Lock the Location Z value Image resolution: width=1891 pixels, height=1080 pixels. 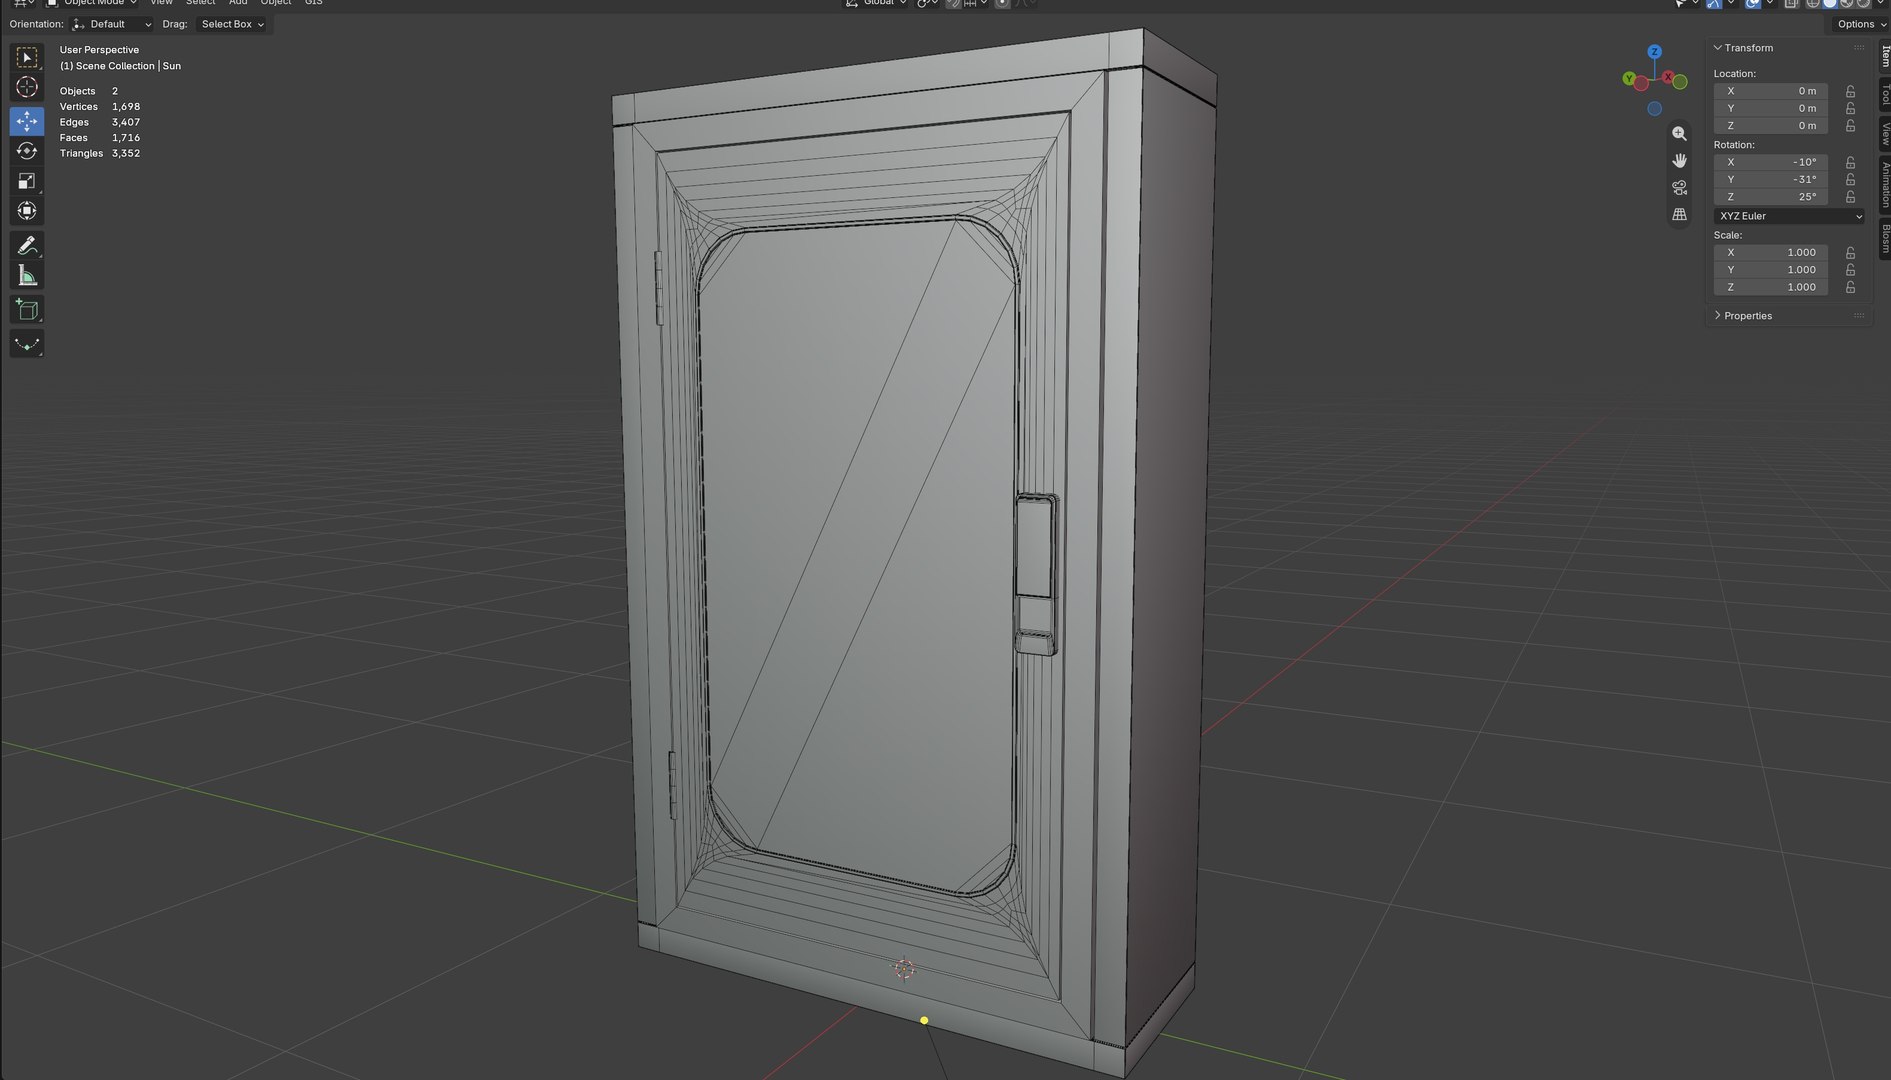tap(1850, 126)
